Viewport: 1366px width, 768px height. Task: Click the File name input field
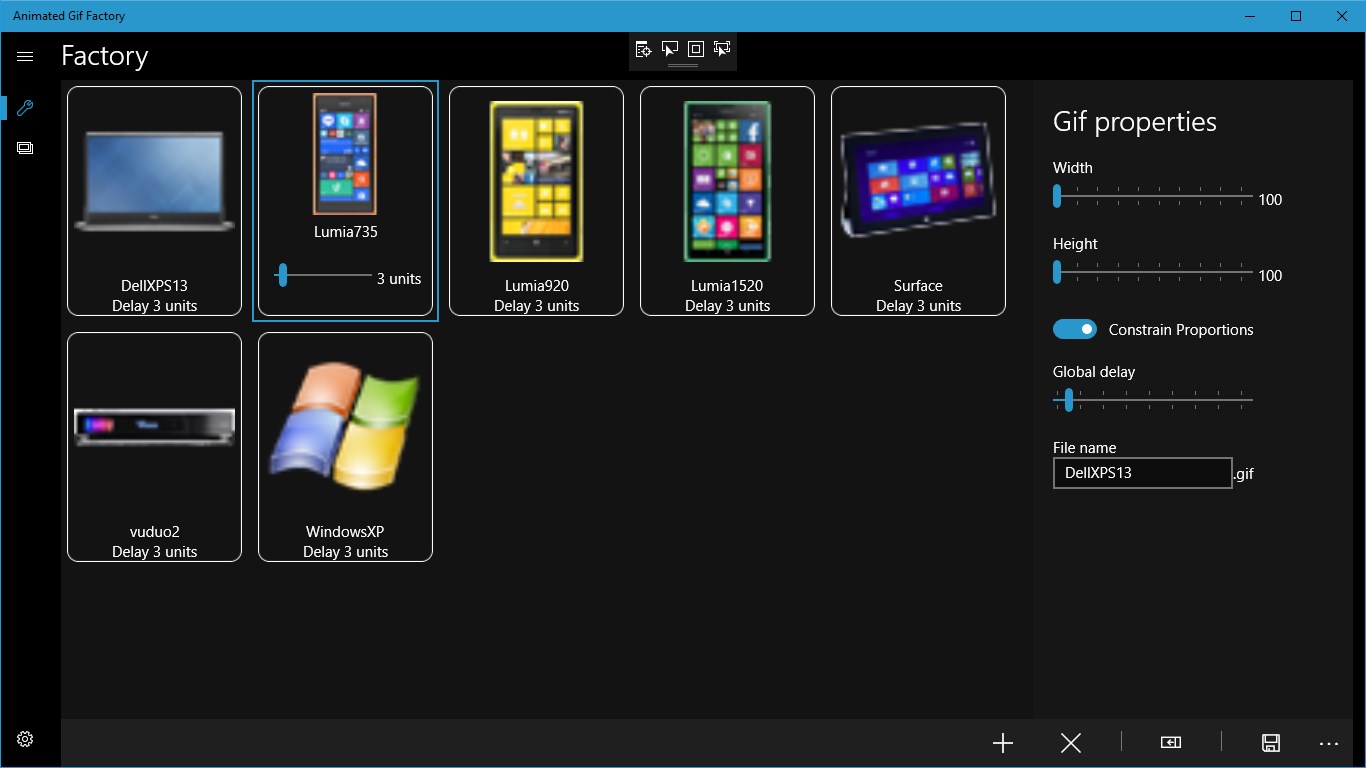pyautogui.click(x=1142, y=473)
